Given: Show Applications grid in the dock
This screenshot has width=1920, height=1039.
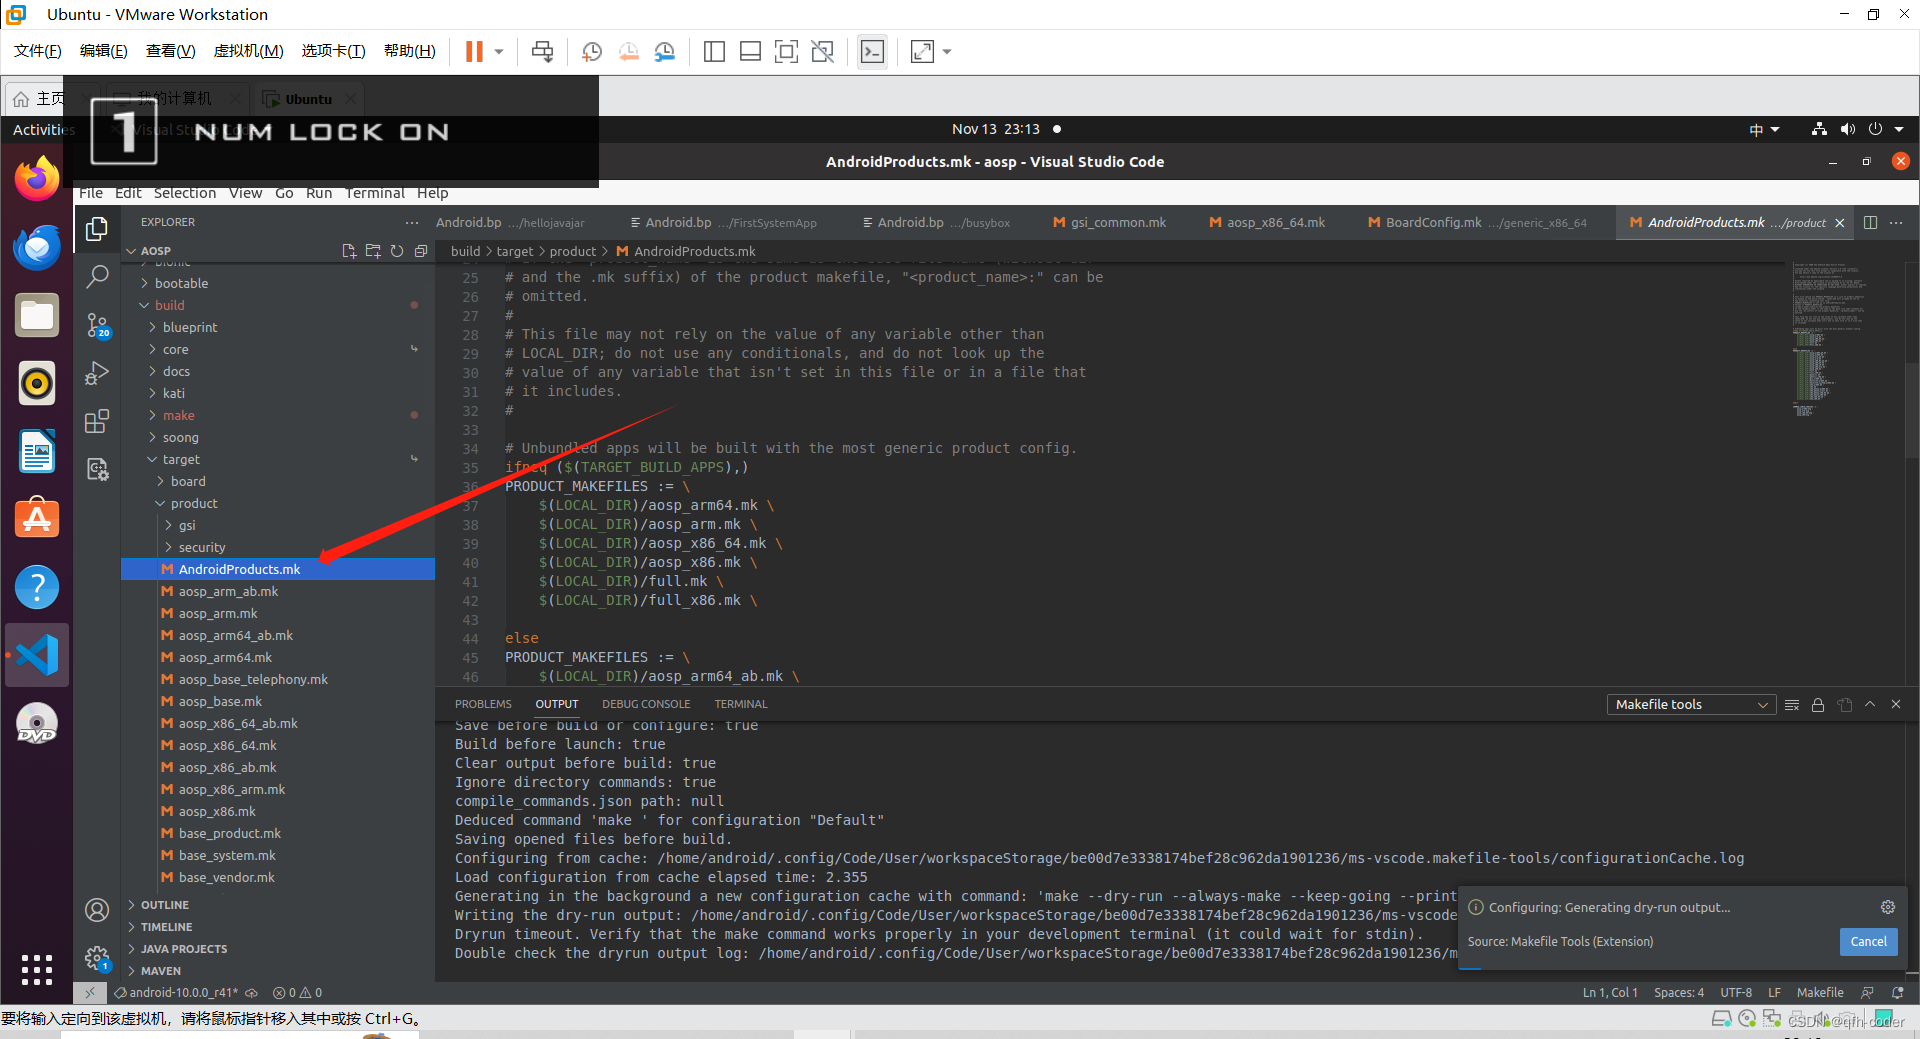Looking at the screenshot, I should tap(37, 969).
